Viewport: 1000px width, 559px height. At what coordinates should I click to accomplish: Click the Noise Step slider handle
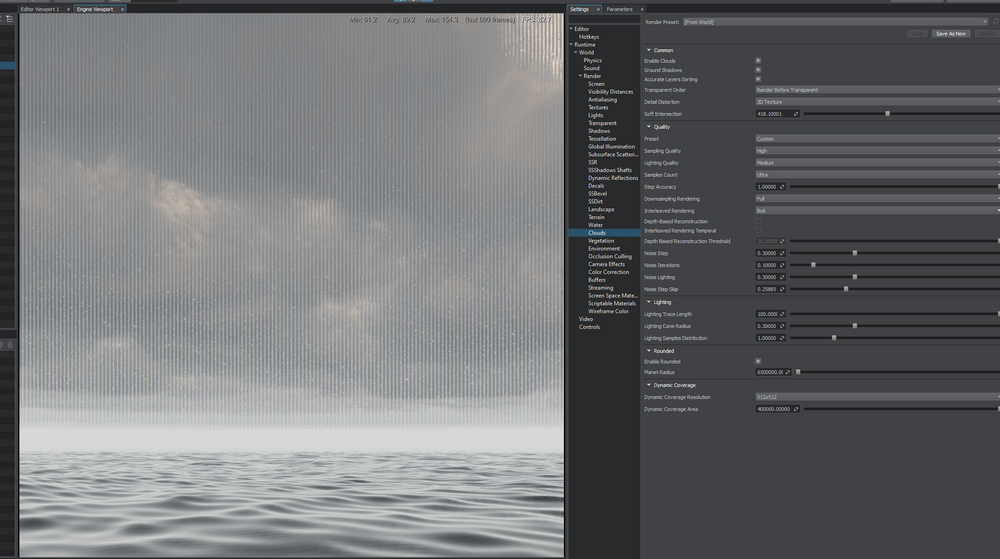click(x=855, y=253)
